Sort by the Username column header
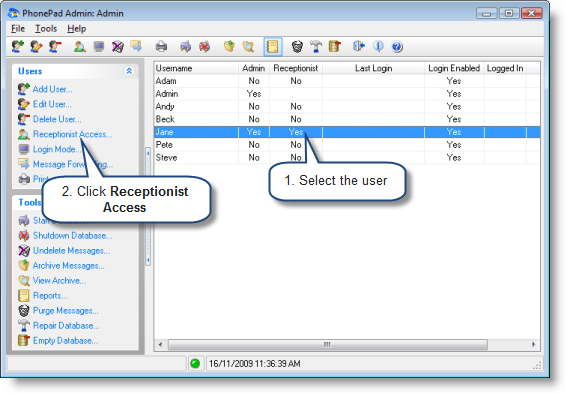Image resolution: width=566 pixels, height=394 pixels. pos(196,68)
